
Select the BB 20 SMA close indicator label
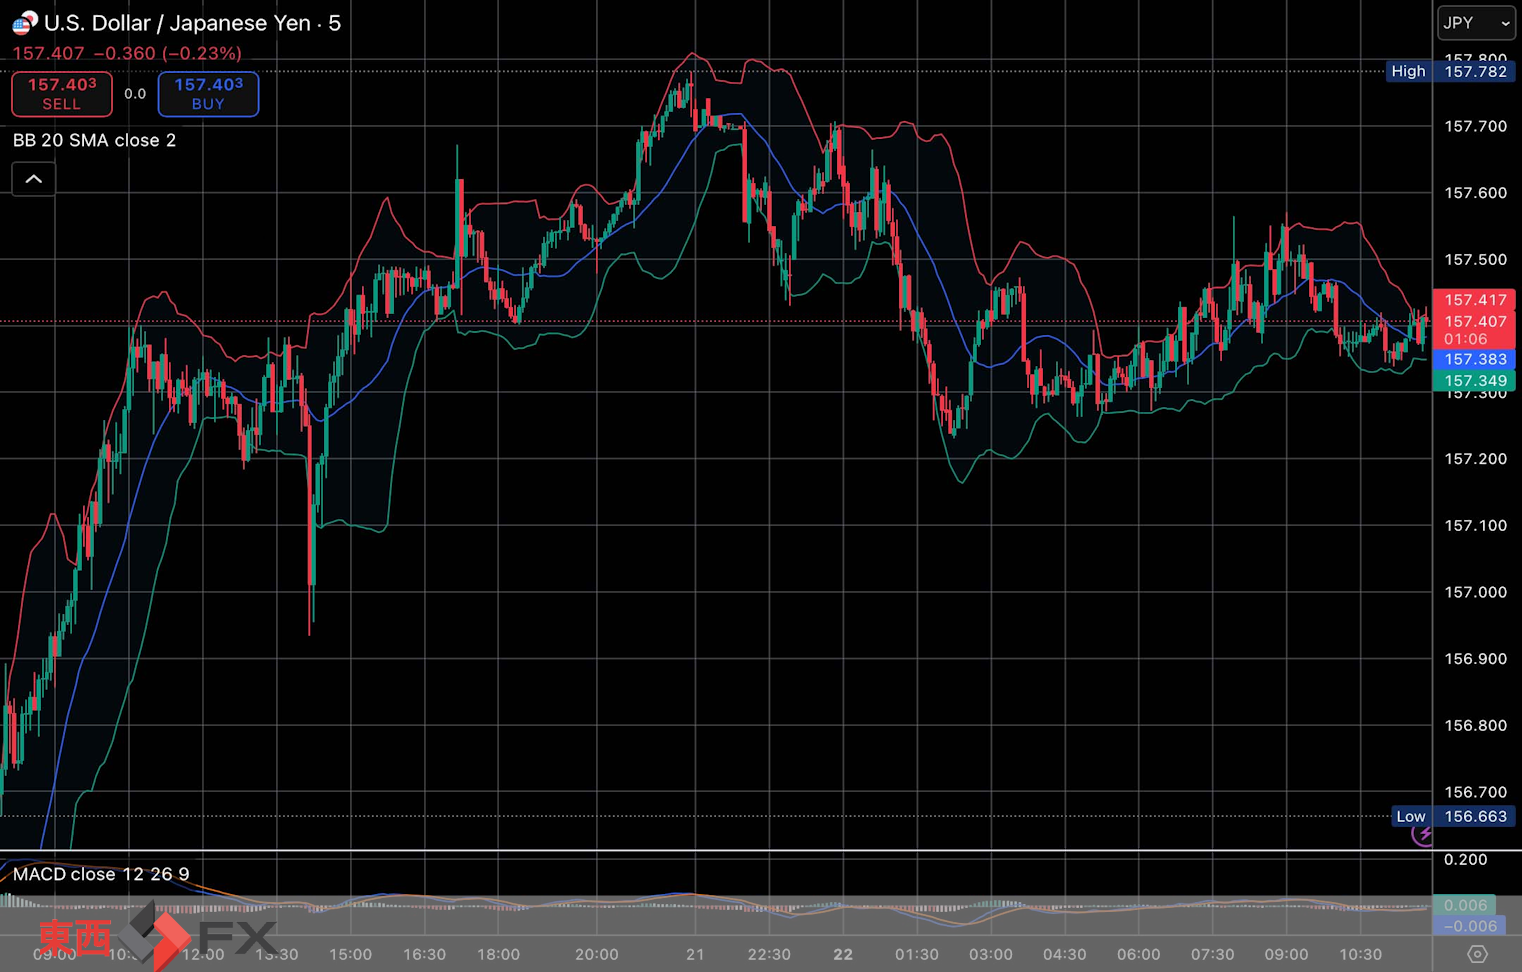[95, 140]
